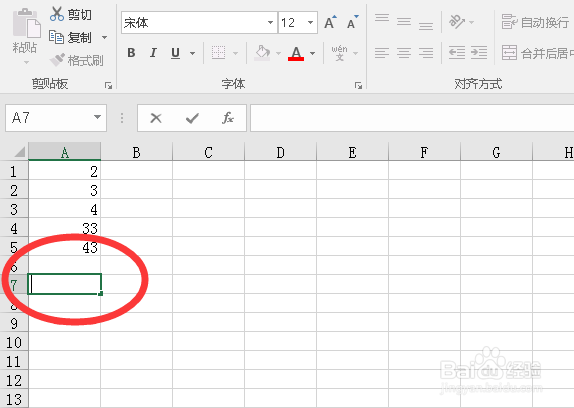Increase font size with large A icon
574x408 pixels.
coord(330,23)
